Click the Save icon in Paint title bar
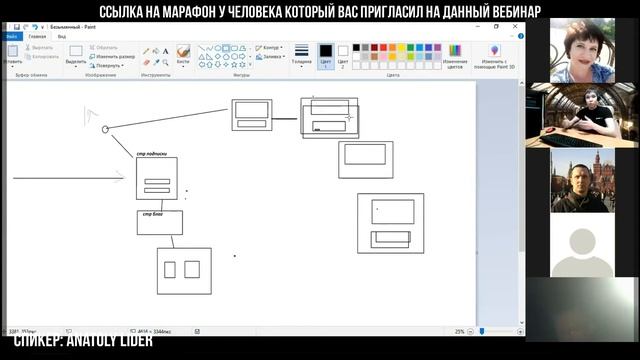The width and height of the screenshot is (640, 360). pyautogui.click(x=17, y=27)
